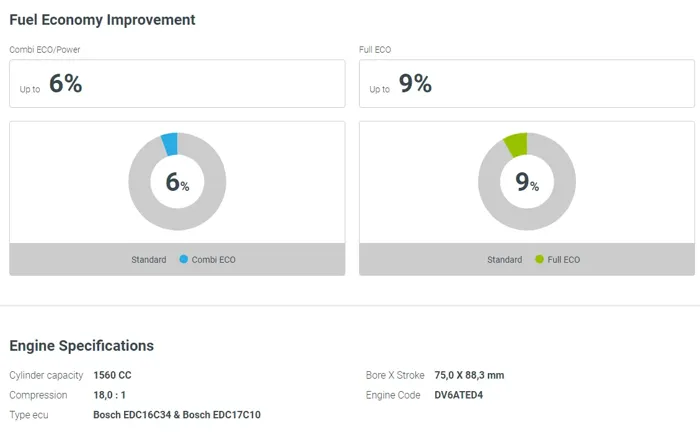Image resolution: width=700 pixels, height=440 pixels.
Task: Click the 1560 CC cylinder capacity value
Action: tap(112, 376)
